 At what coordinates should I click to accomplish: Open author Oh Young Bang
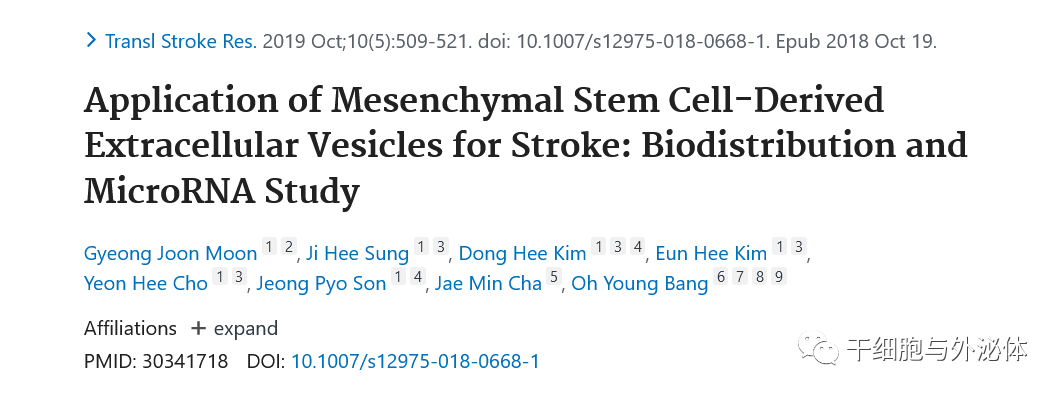click(640, 284)
